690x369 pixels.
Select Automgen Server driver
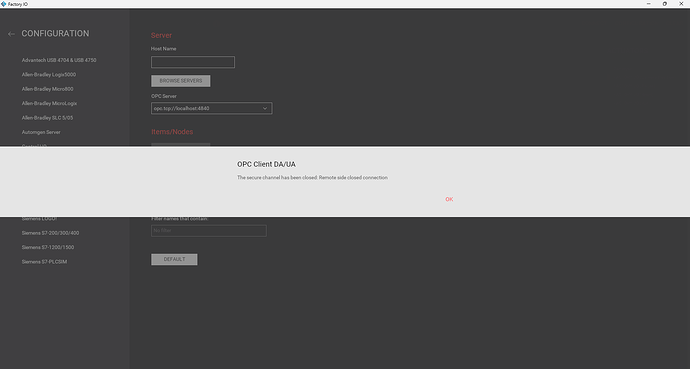click(x=41, y=132)
